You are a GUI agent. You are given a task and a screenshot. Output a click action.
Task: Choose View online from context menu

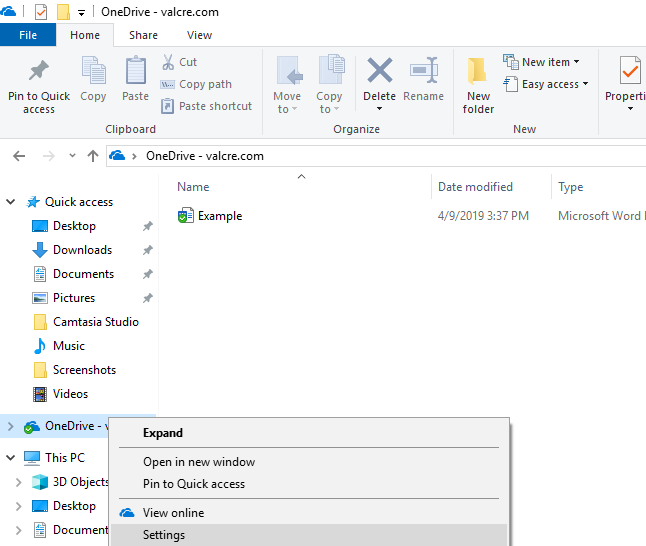click(173, 513)
